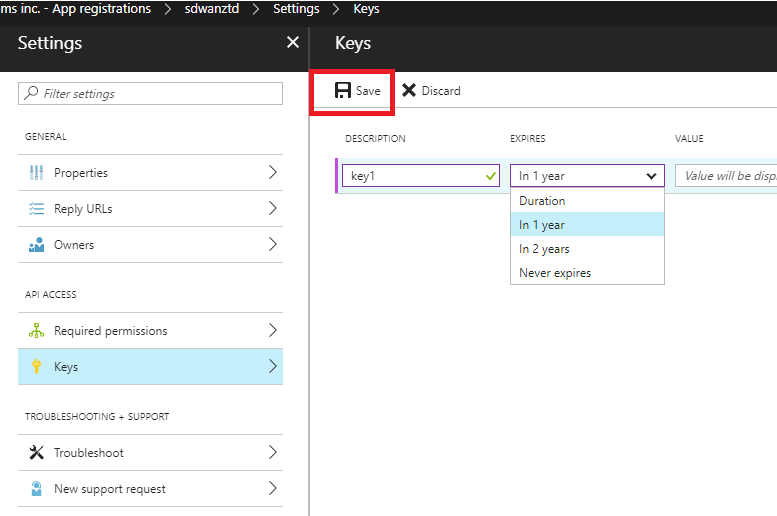
Task: Open the Properties settings item
Action: click(150, 172)
